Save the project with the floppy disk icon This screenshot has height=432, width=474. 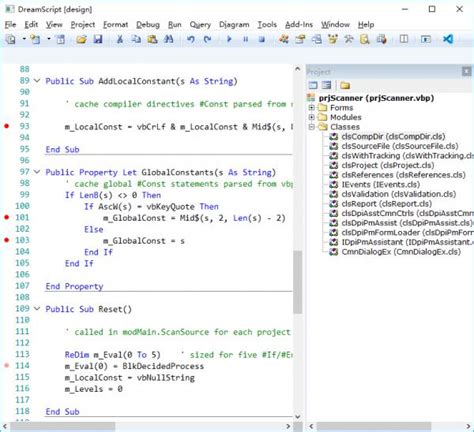[x=98, y=39]
